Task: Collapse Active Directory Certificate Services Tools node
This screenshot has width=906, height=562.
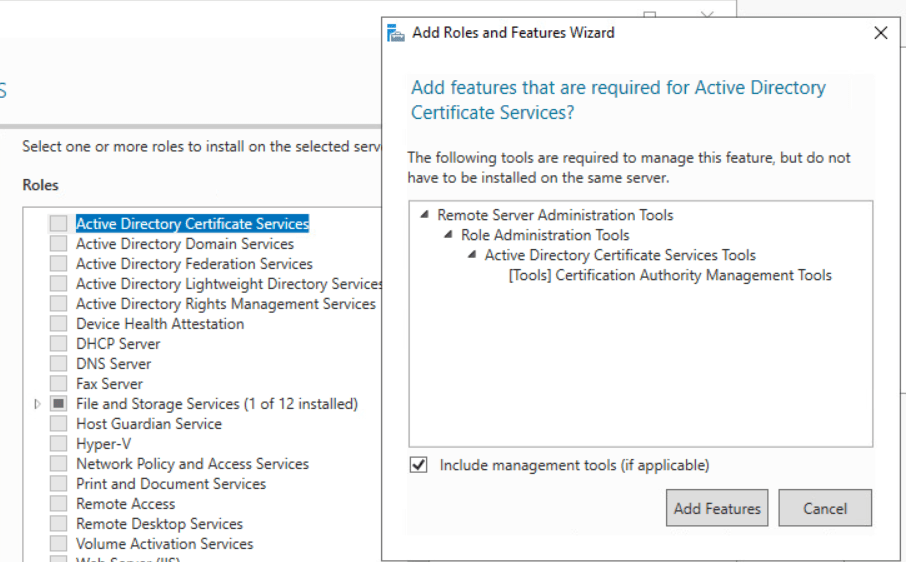Action: point(472,255)
